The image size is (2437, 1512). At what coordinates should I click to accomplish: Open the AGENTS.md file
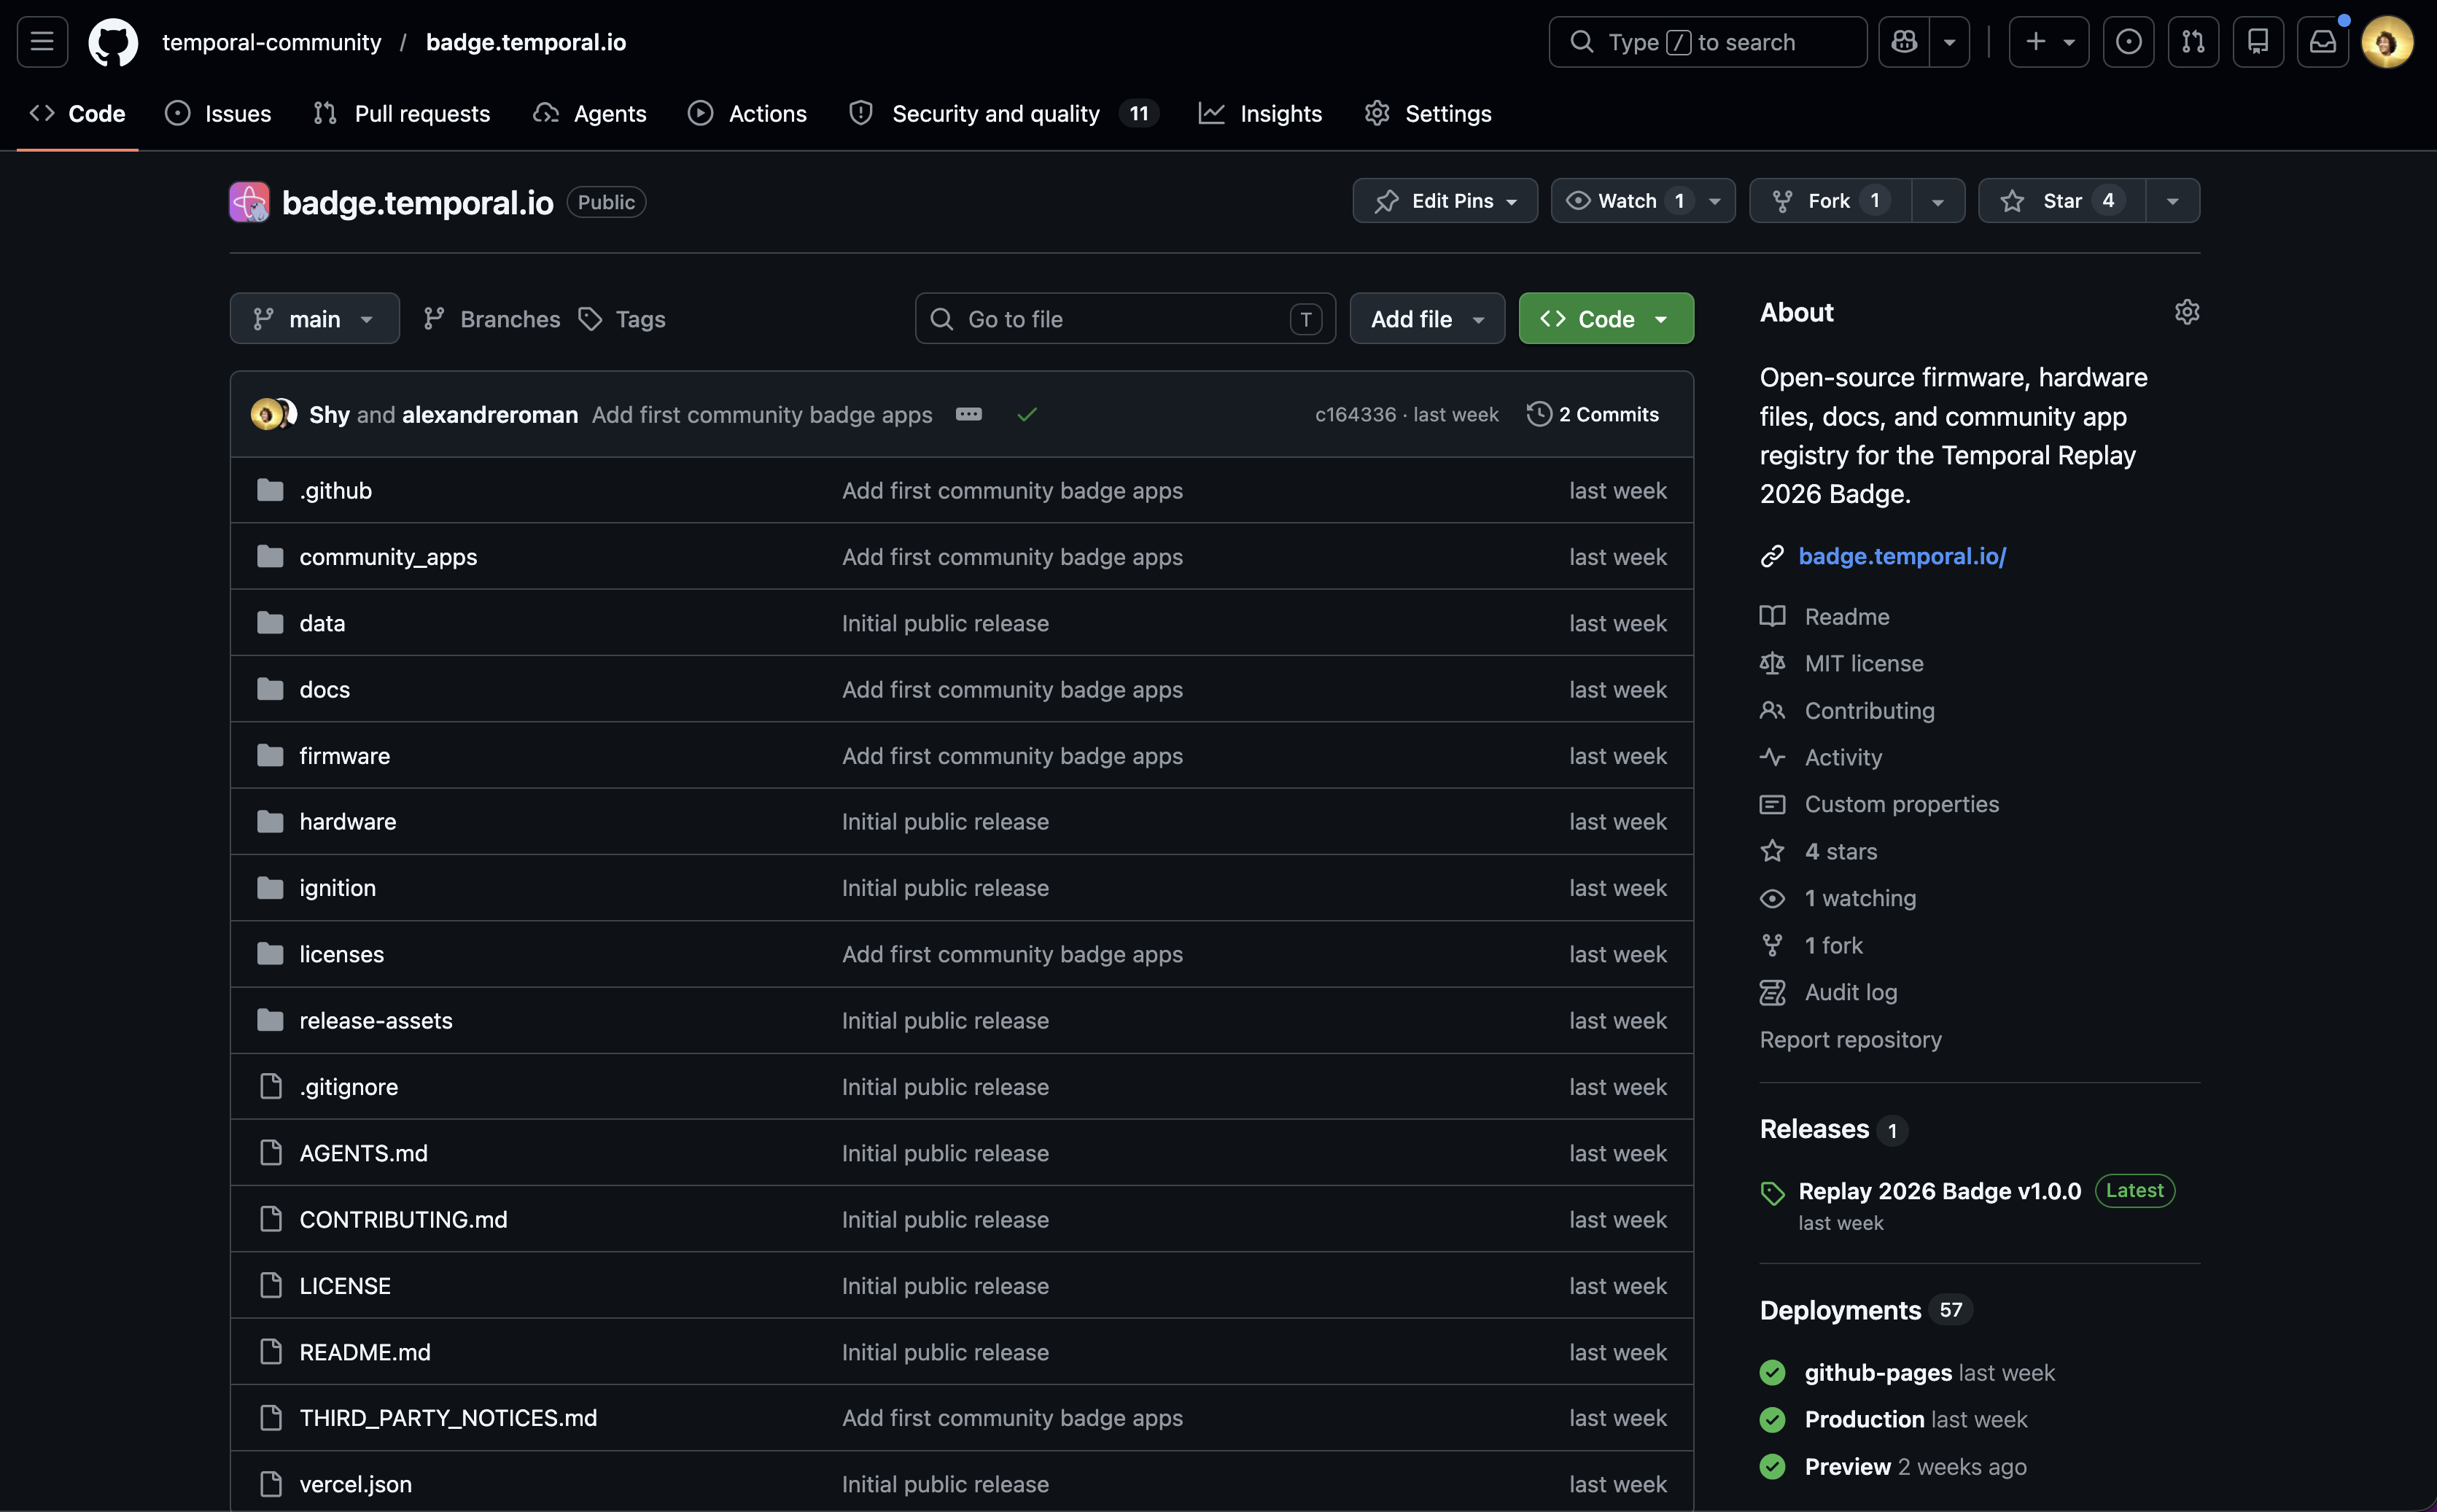[x=363, y=1153]
